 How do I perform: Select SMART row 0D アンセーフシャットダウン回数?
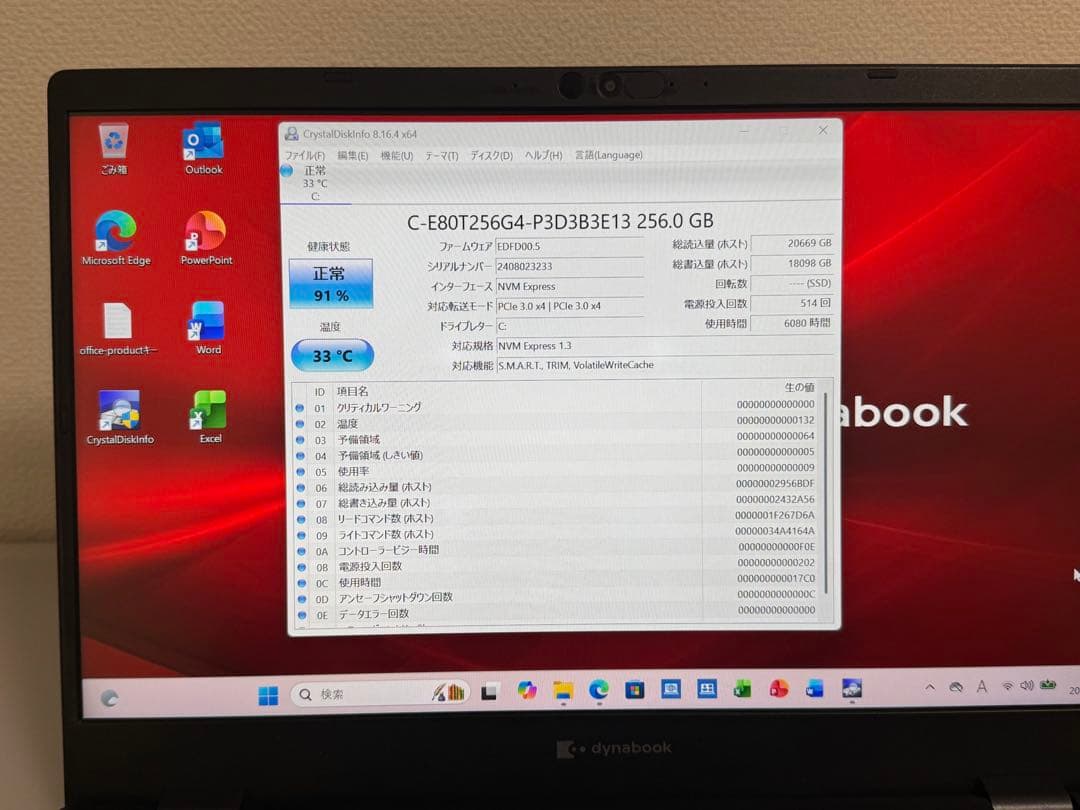[555, 597]
